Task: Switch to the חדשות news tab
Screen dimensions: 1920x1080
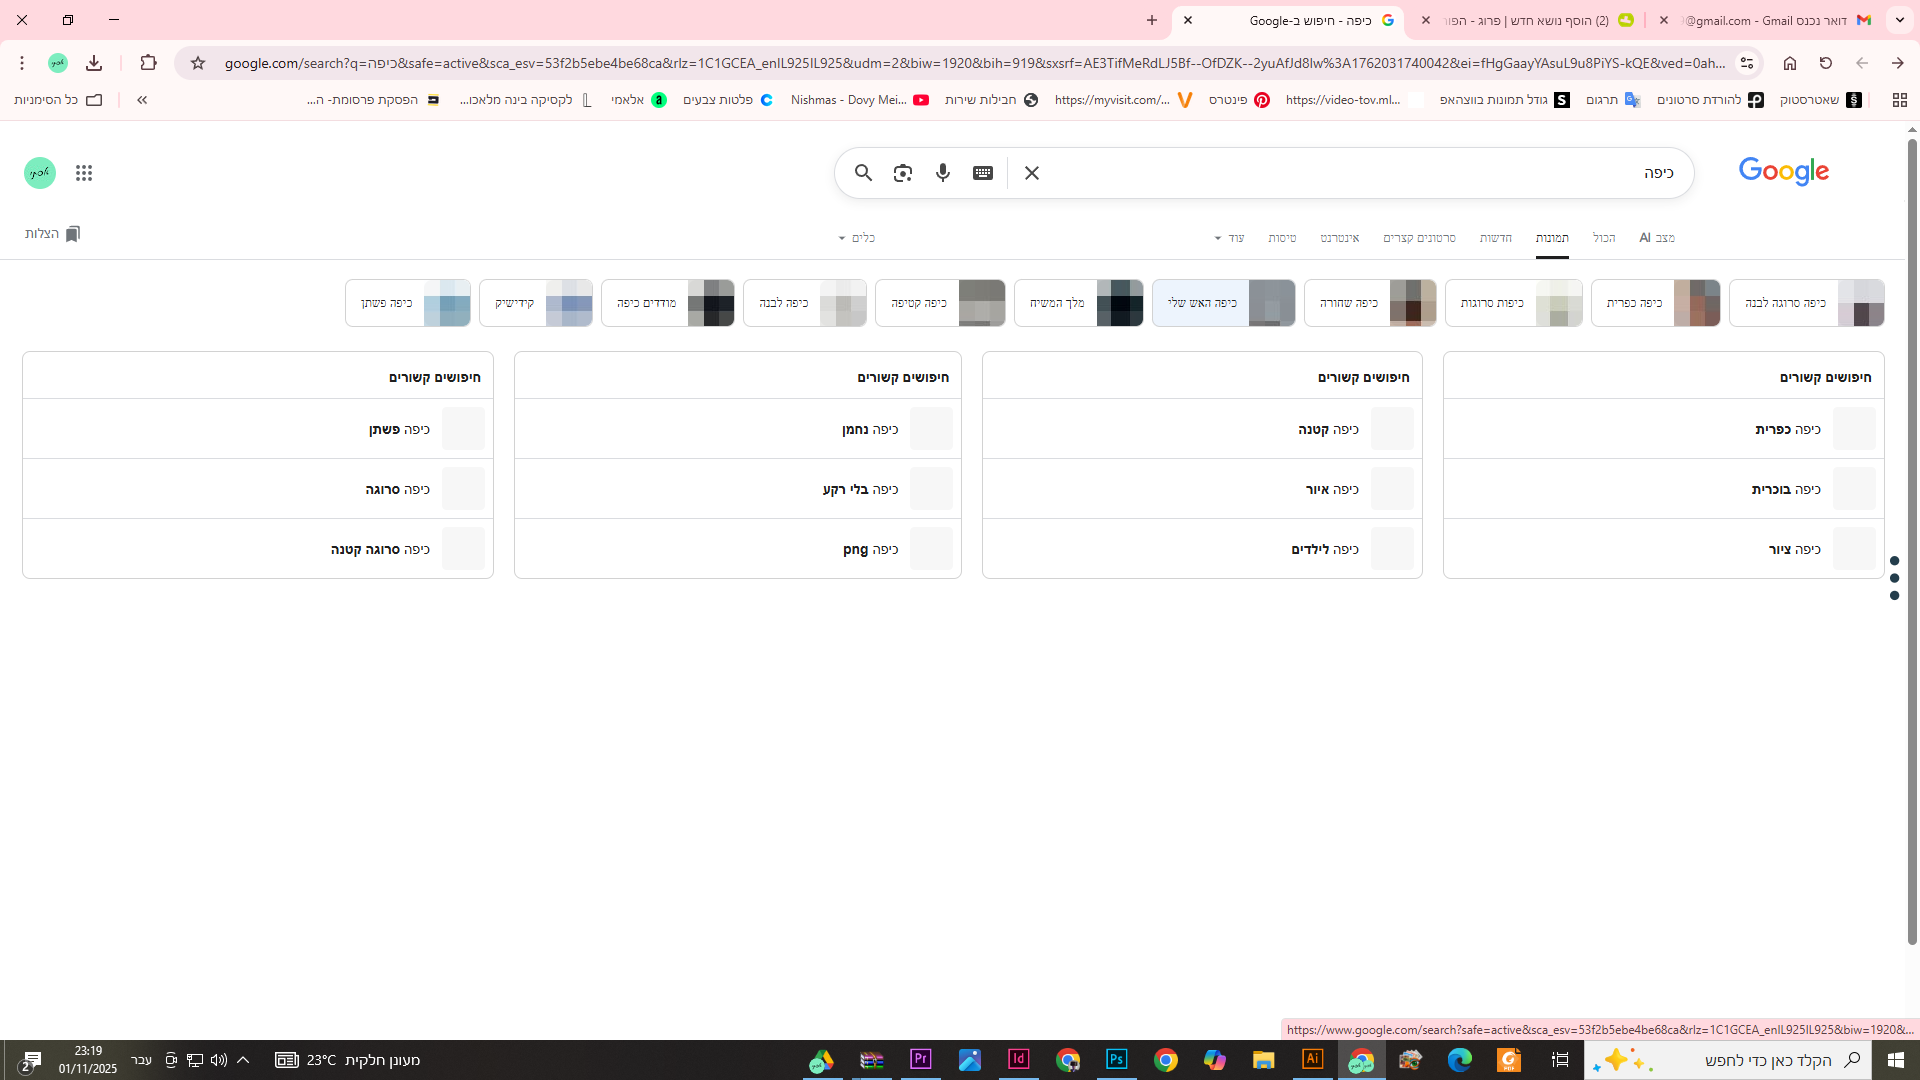Action: [x=1495, y=238]
